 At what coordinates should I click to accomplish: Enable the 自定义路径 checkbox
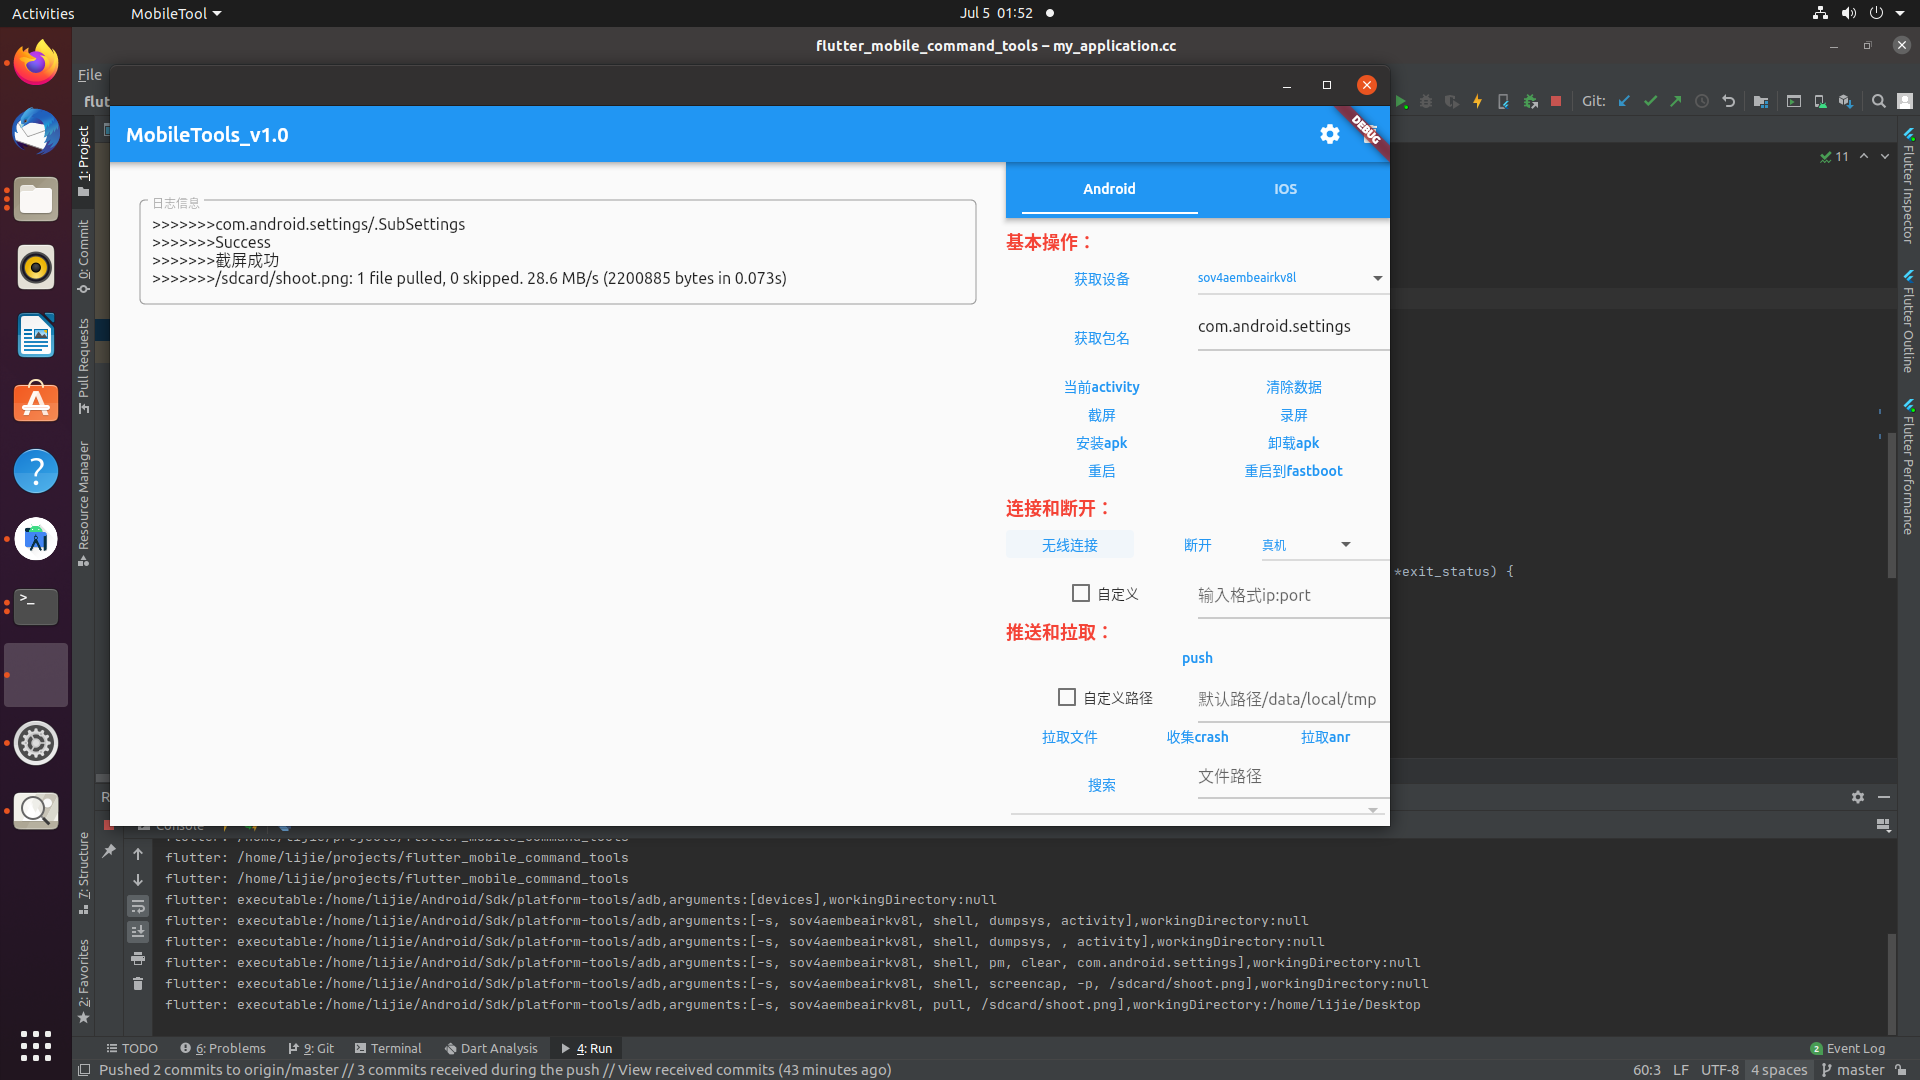(x=1066, y=697)
